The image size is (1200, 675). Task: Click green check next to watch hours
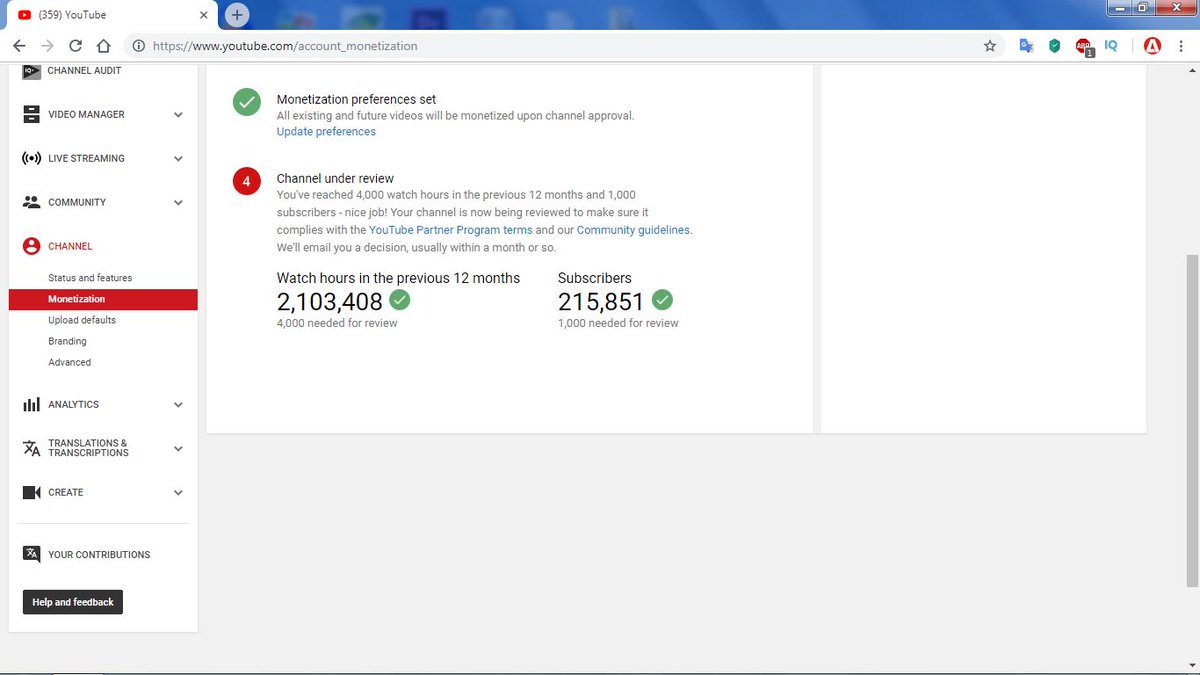399,300
